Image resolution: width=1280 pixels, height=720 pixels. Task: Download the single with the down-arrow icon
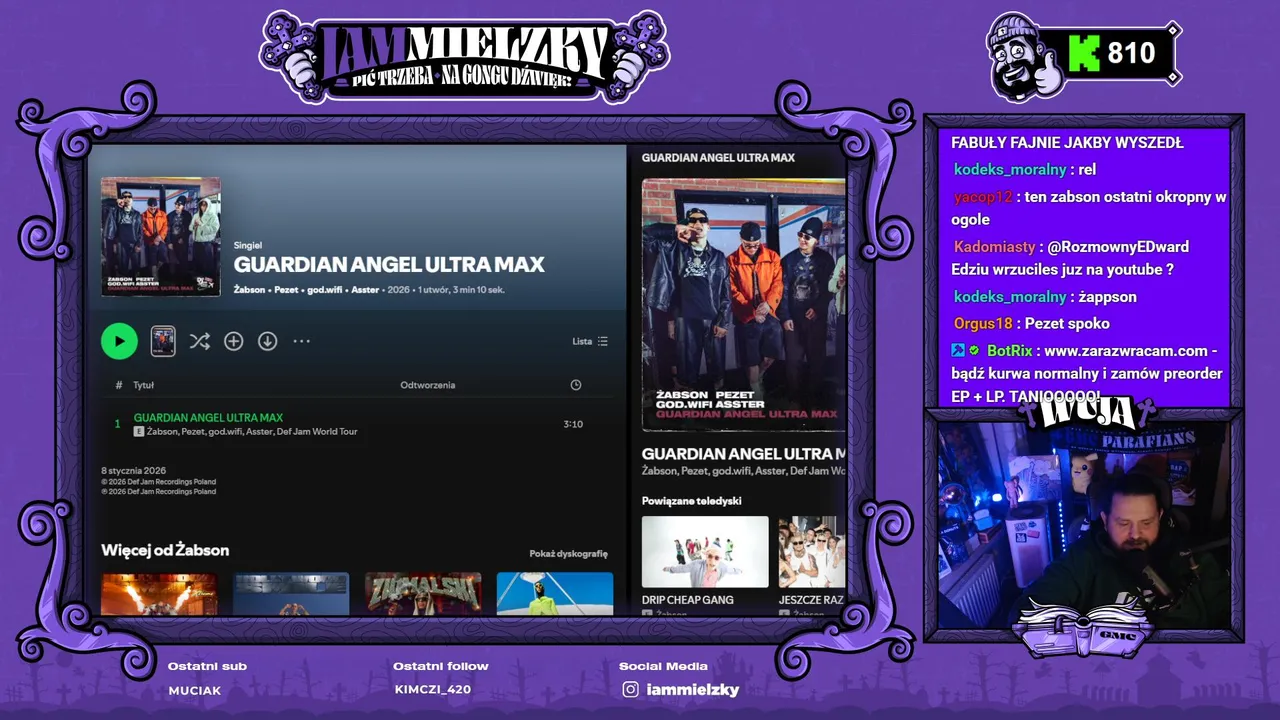click(267, 341)
